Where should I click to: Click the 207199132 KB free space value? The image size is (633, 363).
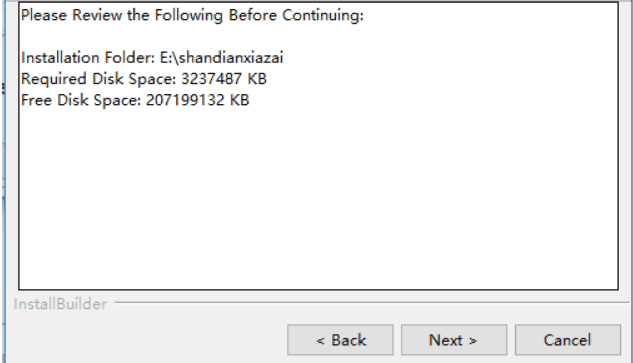coord(197,100)
